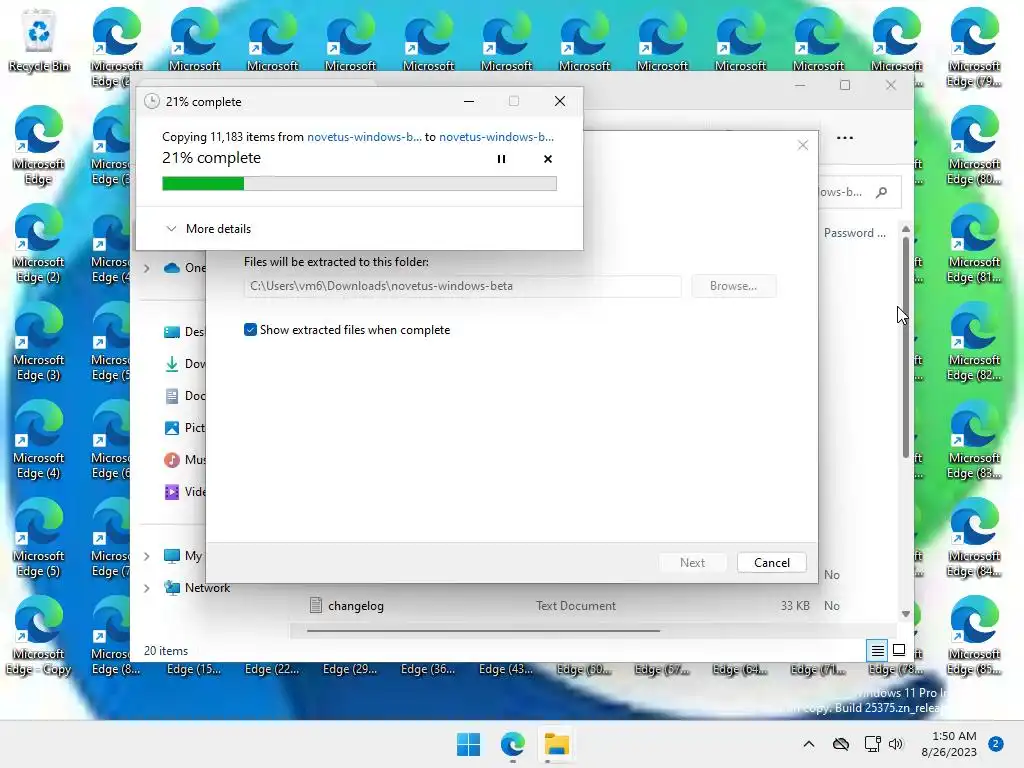
Task: Select Microsoft Edge (5) desktop shortcut
Action: coord(39,537)
